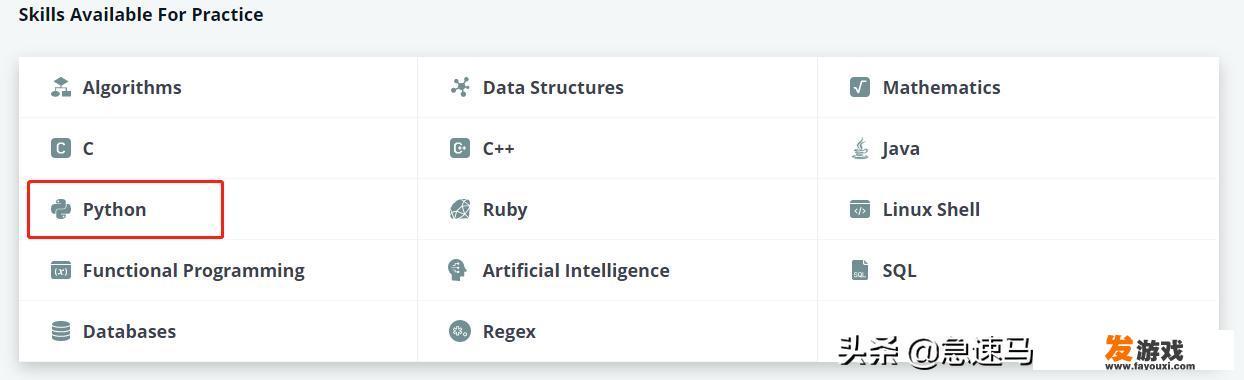This screenshot has width=1244, height=380.
Task: Choose the Artificial Intelligence skill
Action: (x=576, y=270)
